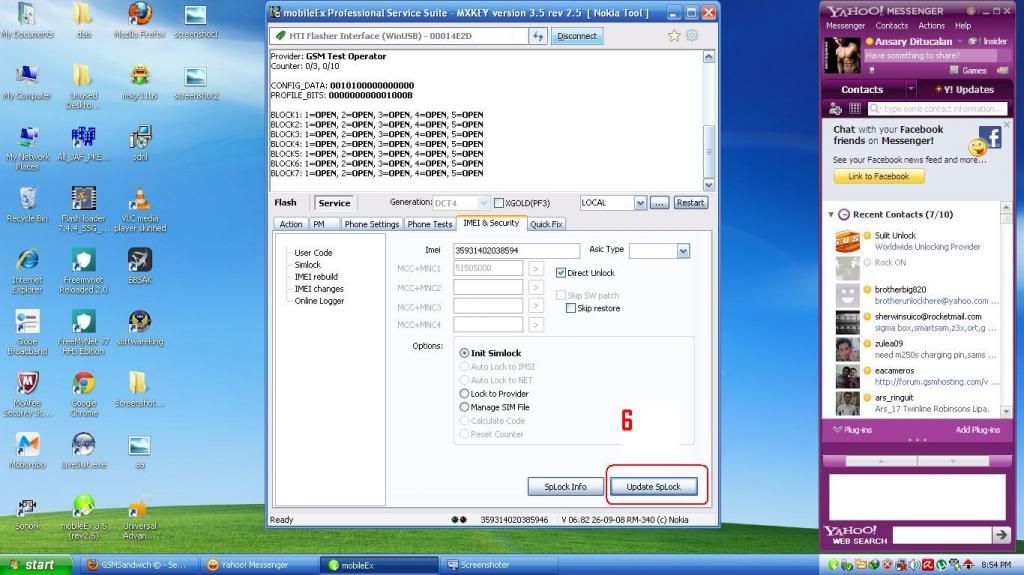This screenshot has height=575, width=1024.
Task: Open the Generation DCT4 dropdown
Action: (x=483, y=203)
